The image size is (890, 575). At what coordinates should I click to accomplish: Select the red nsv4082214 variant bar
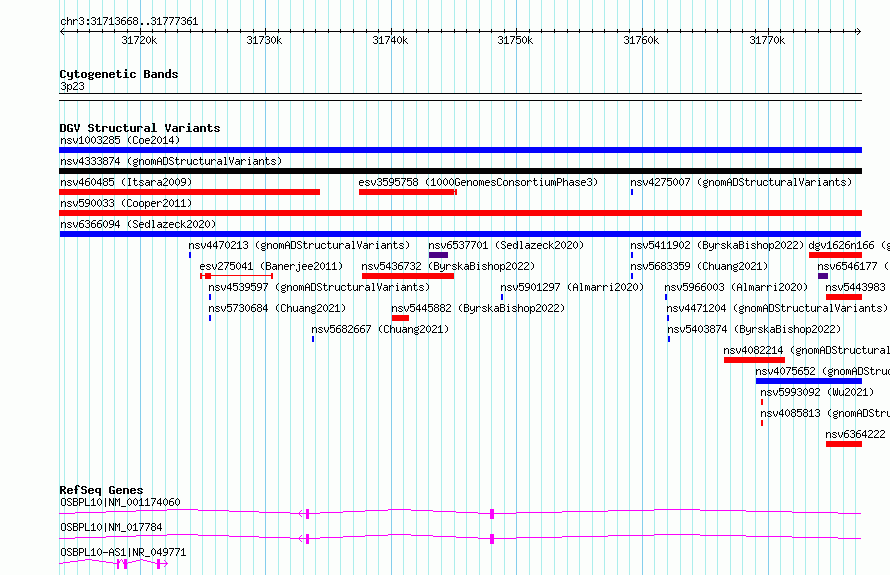click(754, 360)
